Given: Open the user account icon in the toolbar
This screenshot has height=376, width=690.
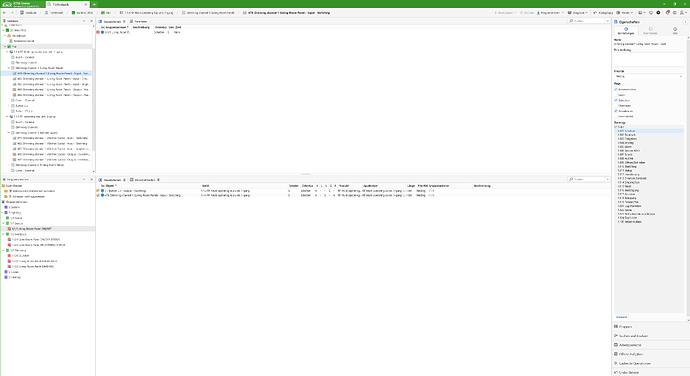Looking at the screenshot, I should point(683,13).
